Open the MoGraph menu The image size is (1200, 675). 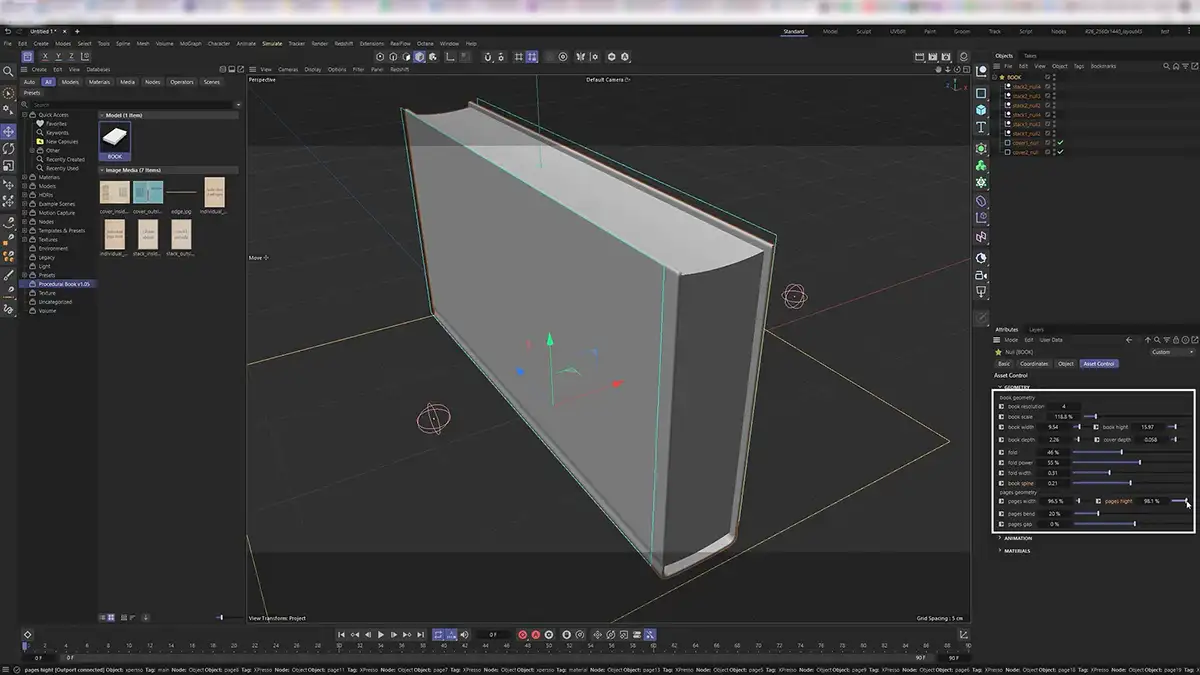pos(190,44)
